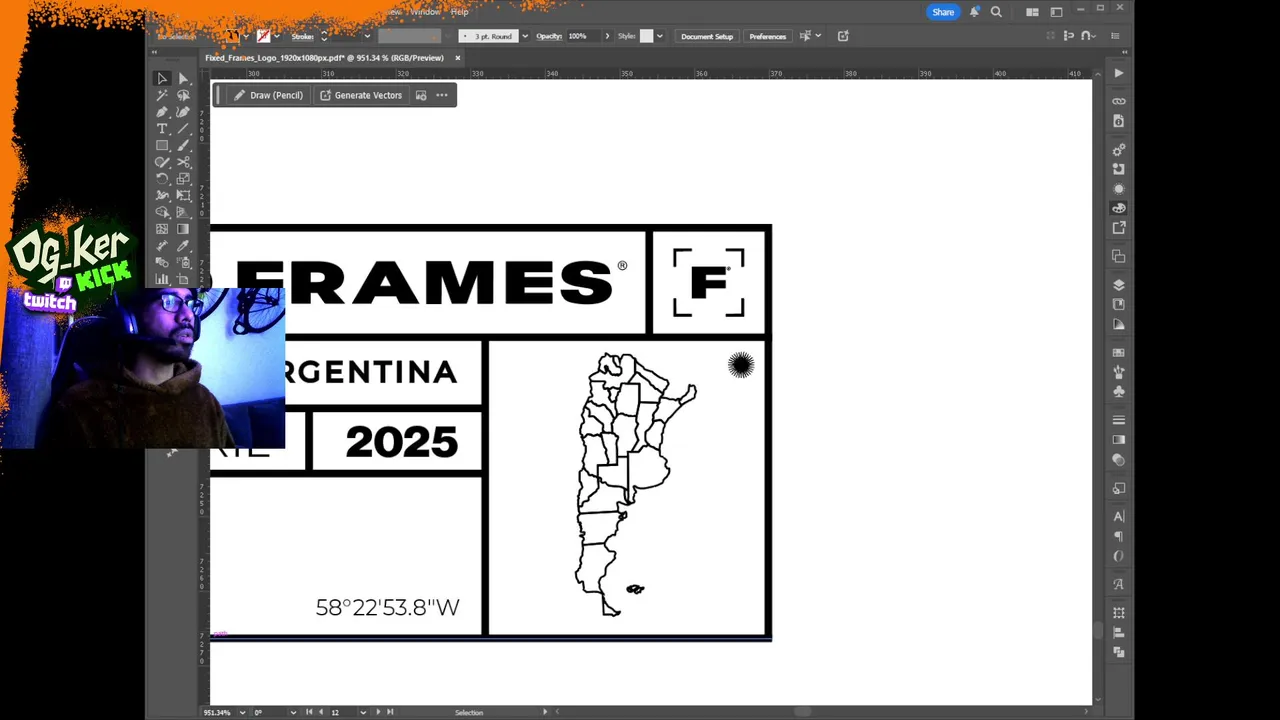
Task: Open the Layers panel icon
Action: click(1119, 285)
